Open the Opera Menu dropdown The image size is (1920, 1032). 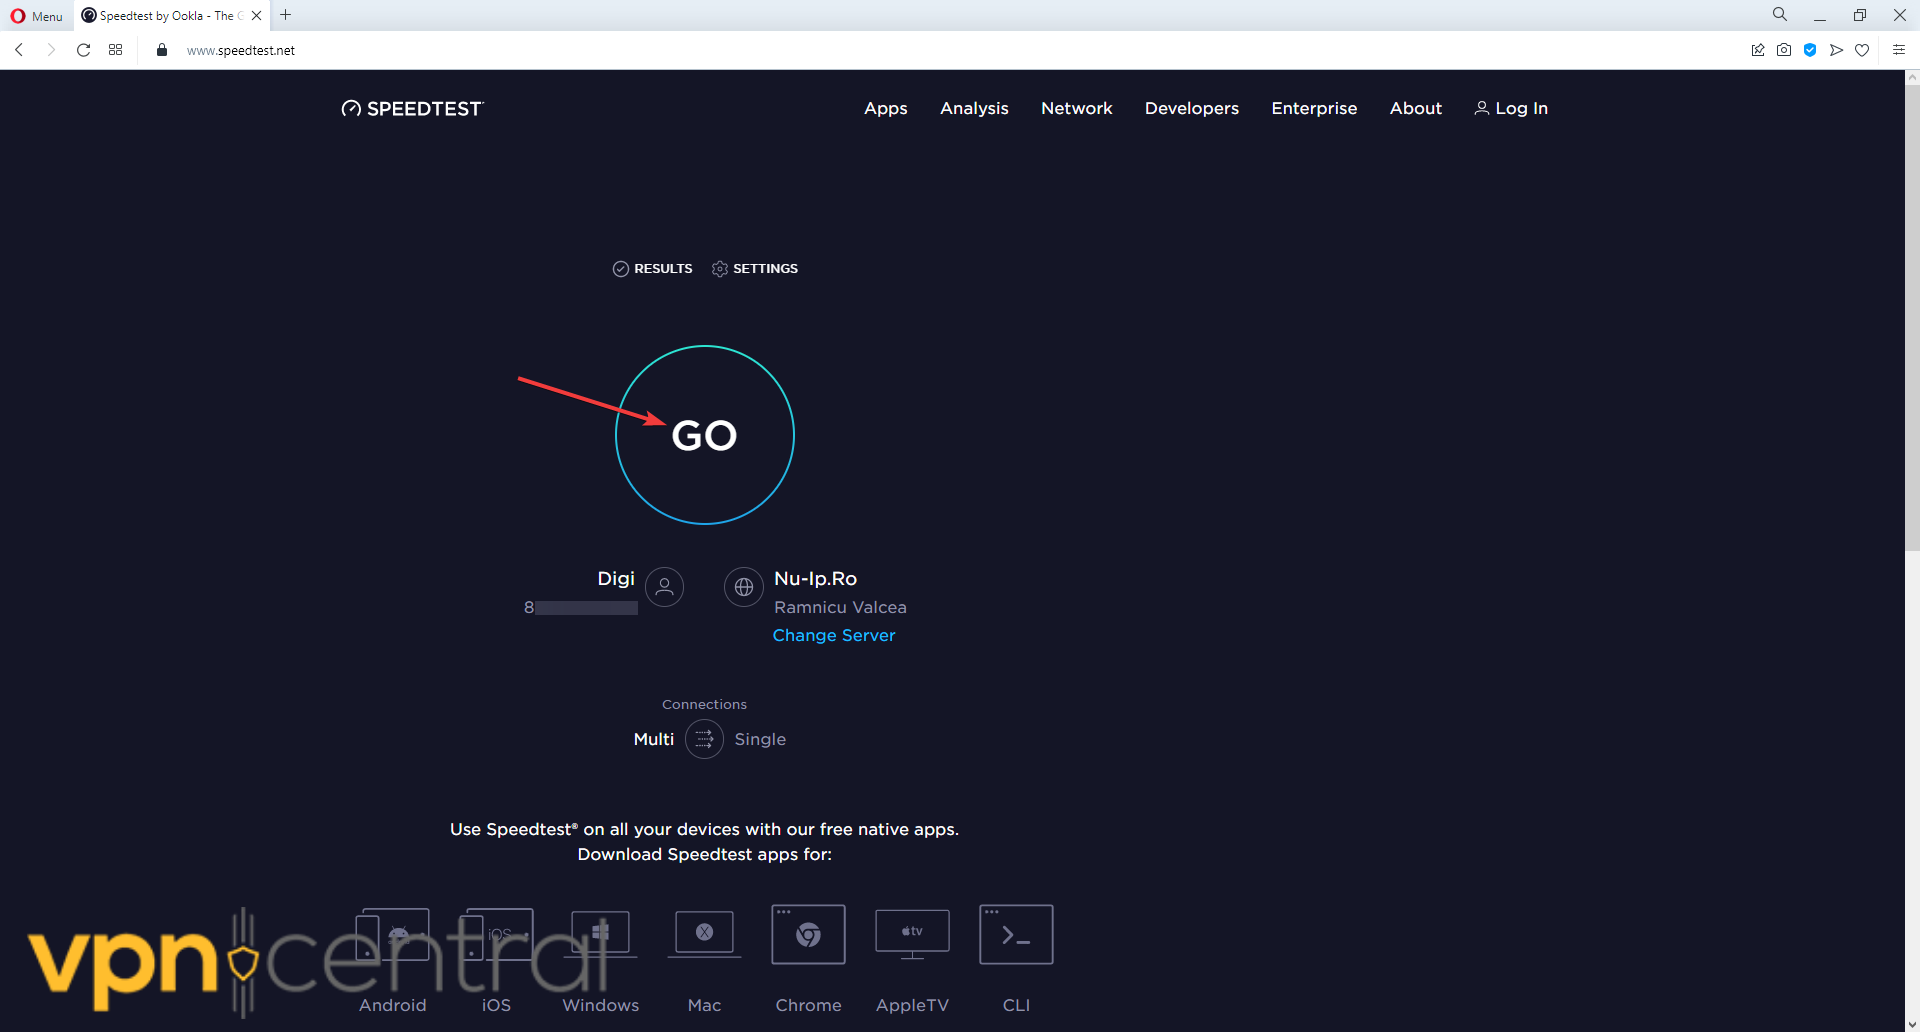(x=37, y=16)
